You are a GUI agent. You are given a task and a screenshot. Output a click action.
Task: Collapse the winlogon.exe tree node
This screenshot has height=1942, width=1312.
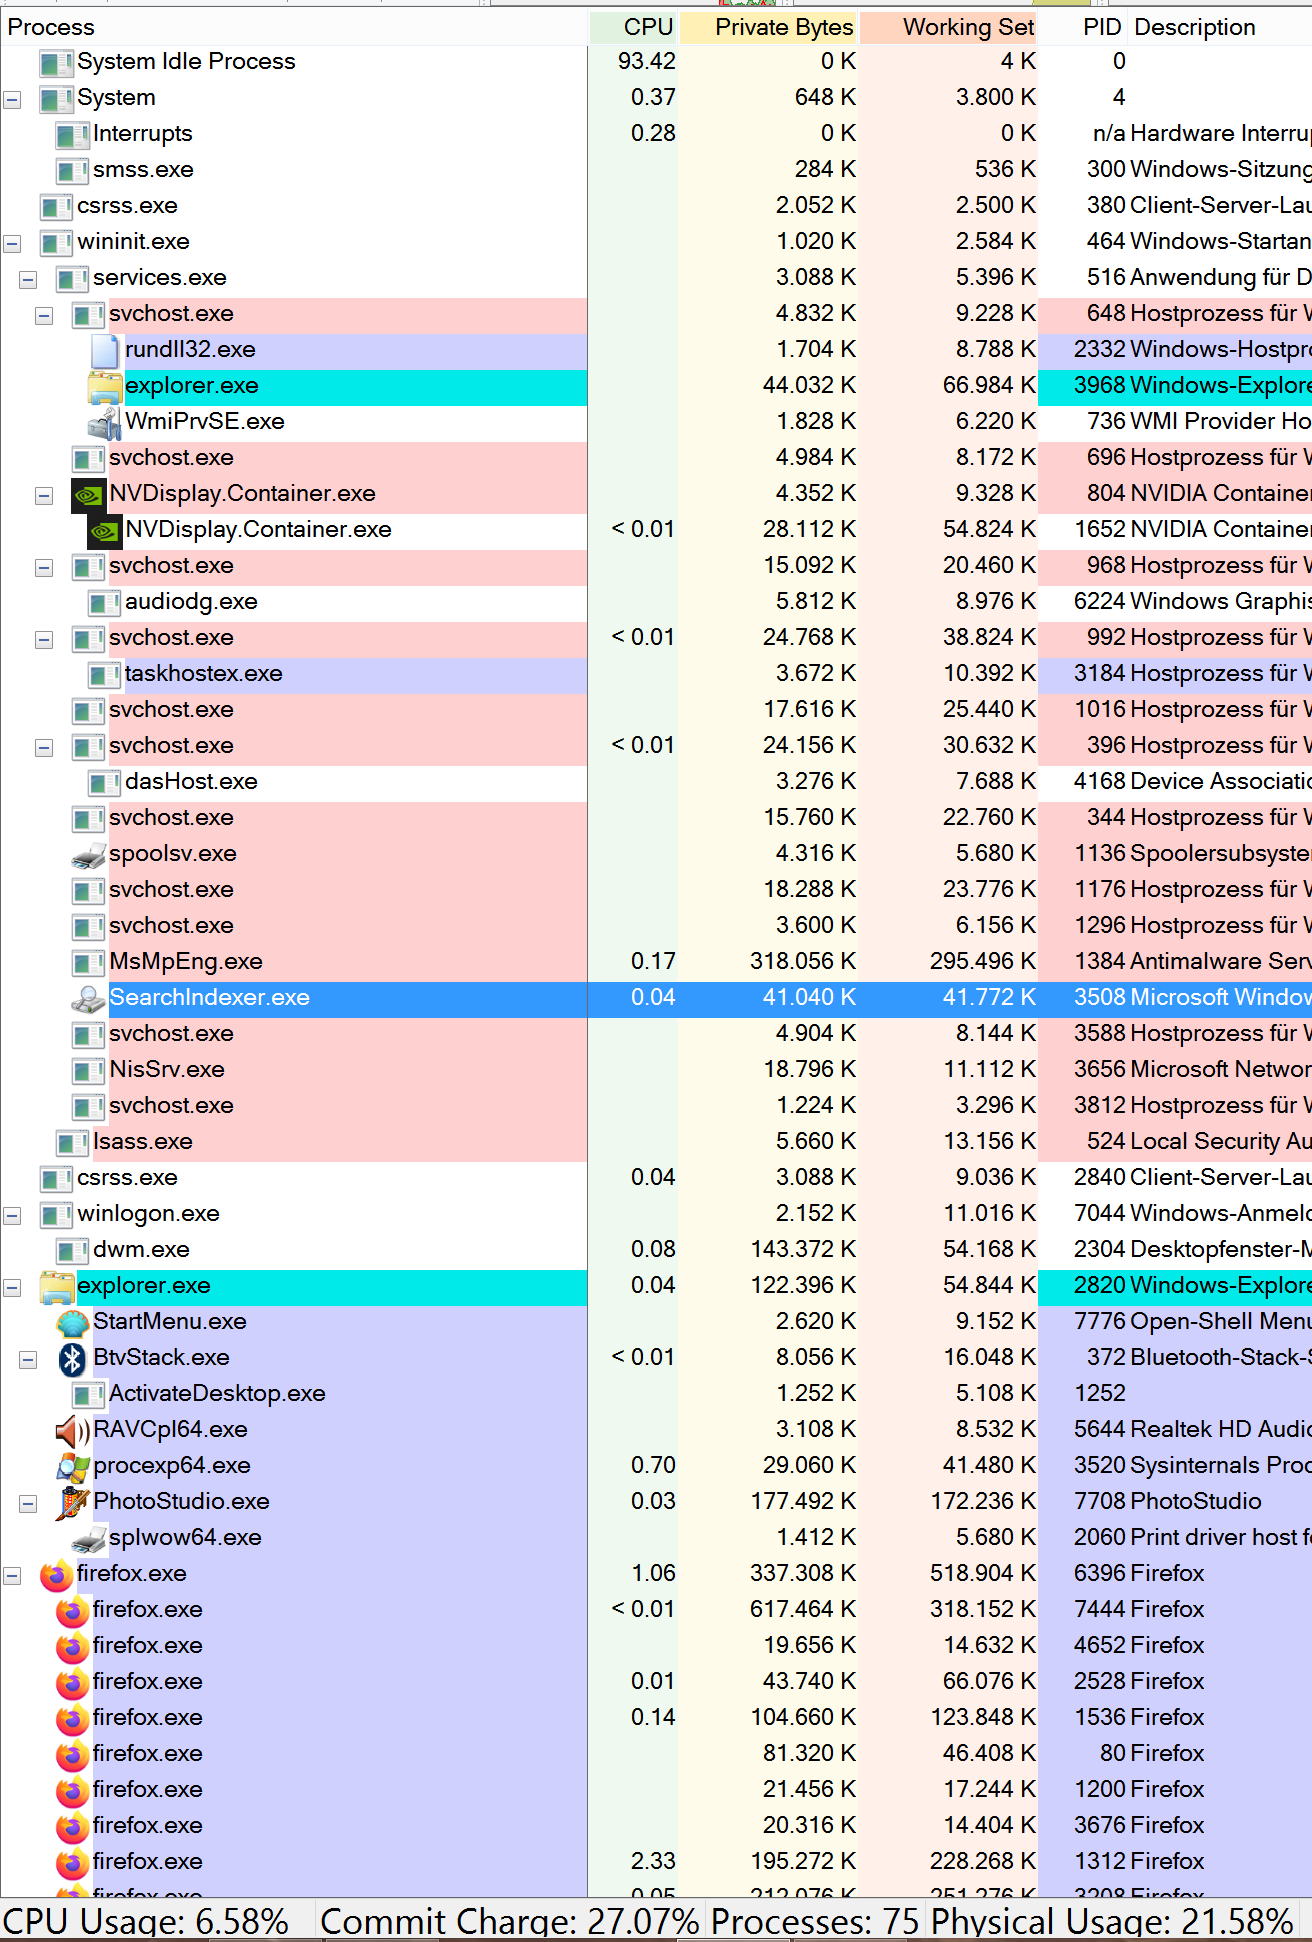point(12,1215)
